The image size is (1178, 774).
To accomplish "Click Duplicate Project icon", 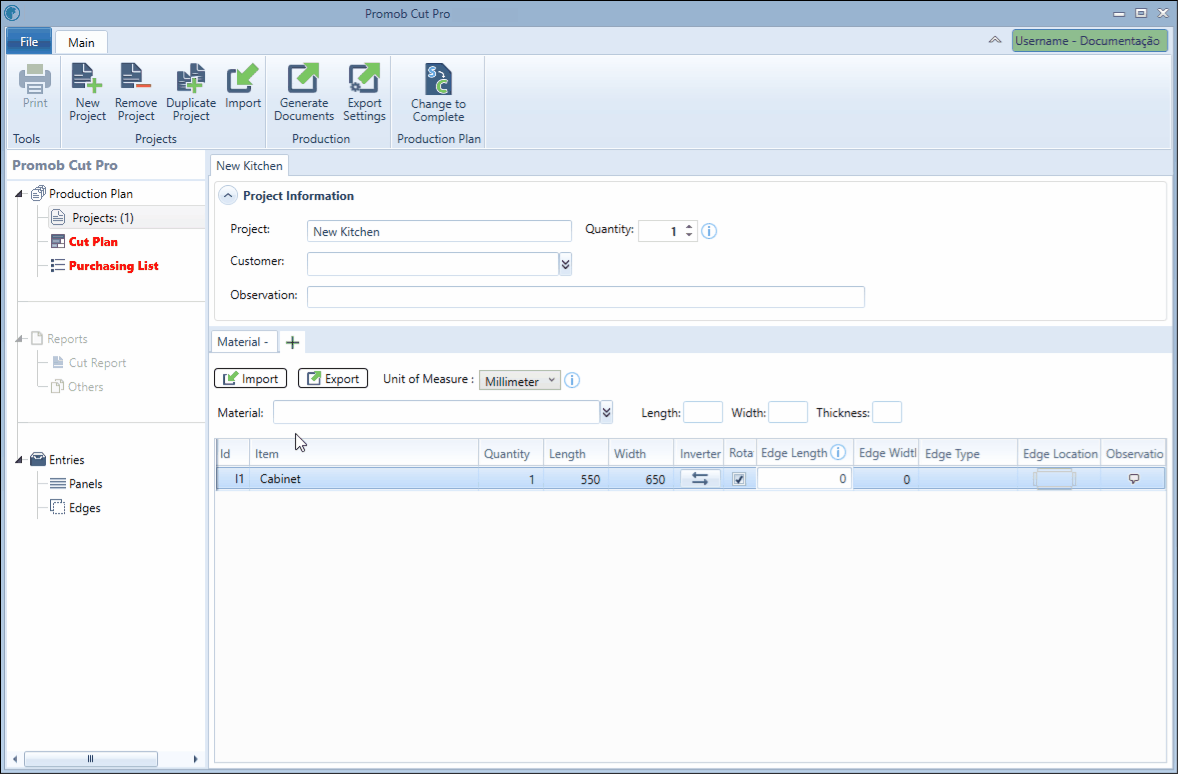I will pos(191,78).
